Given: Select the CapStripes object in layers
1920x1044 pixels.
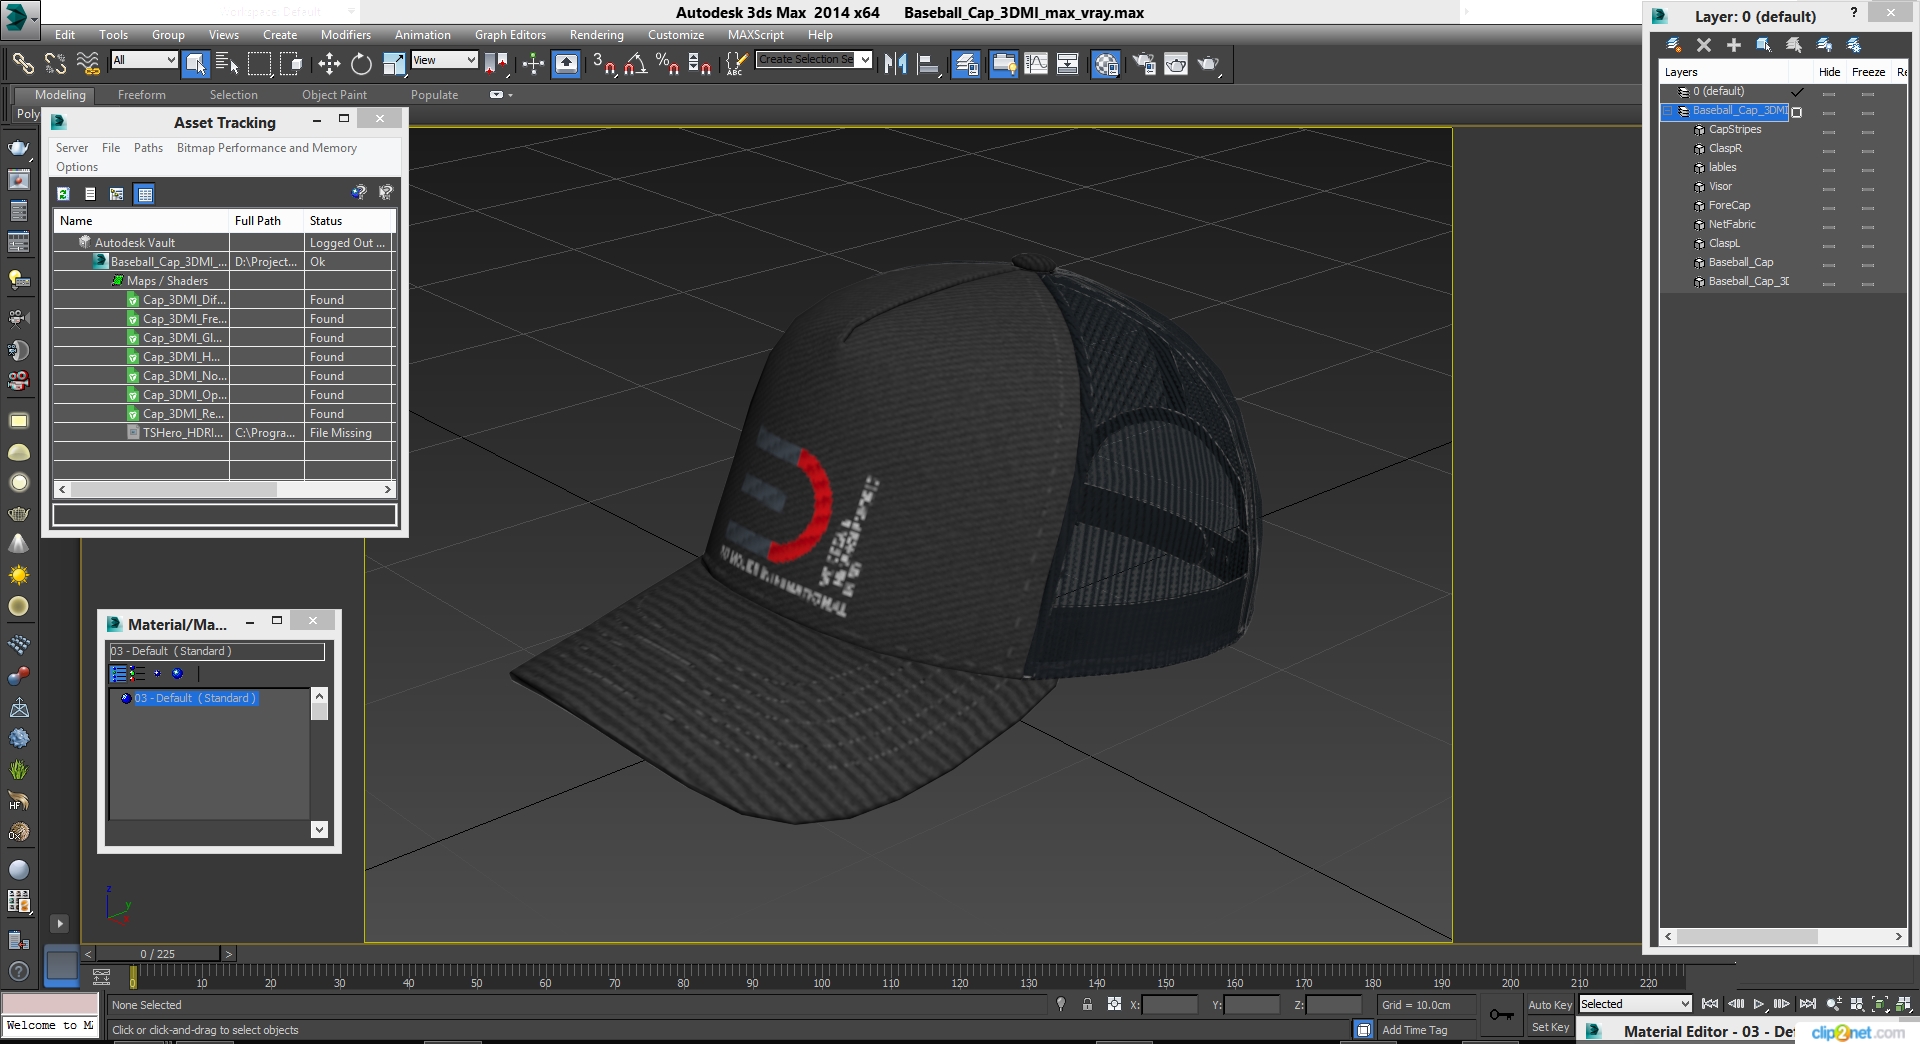Looking at the screenshot, I should tap(1734, 130).
